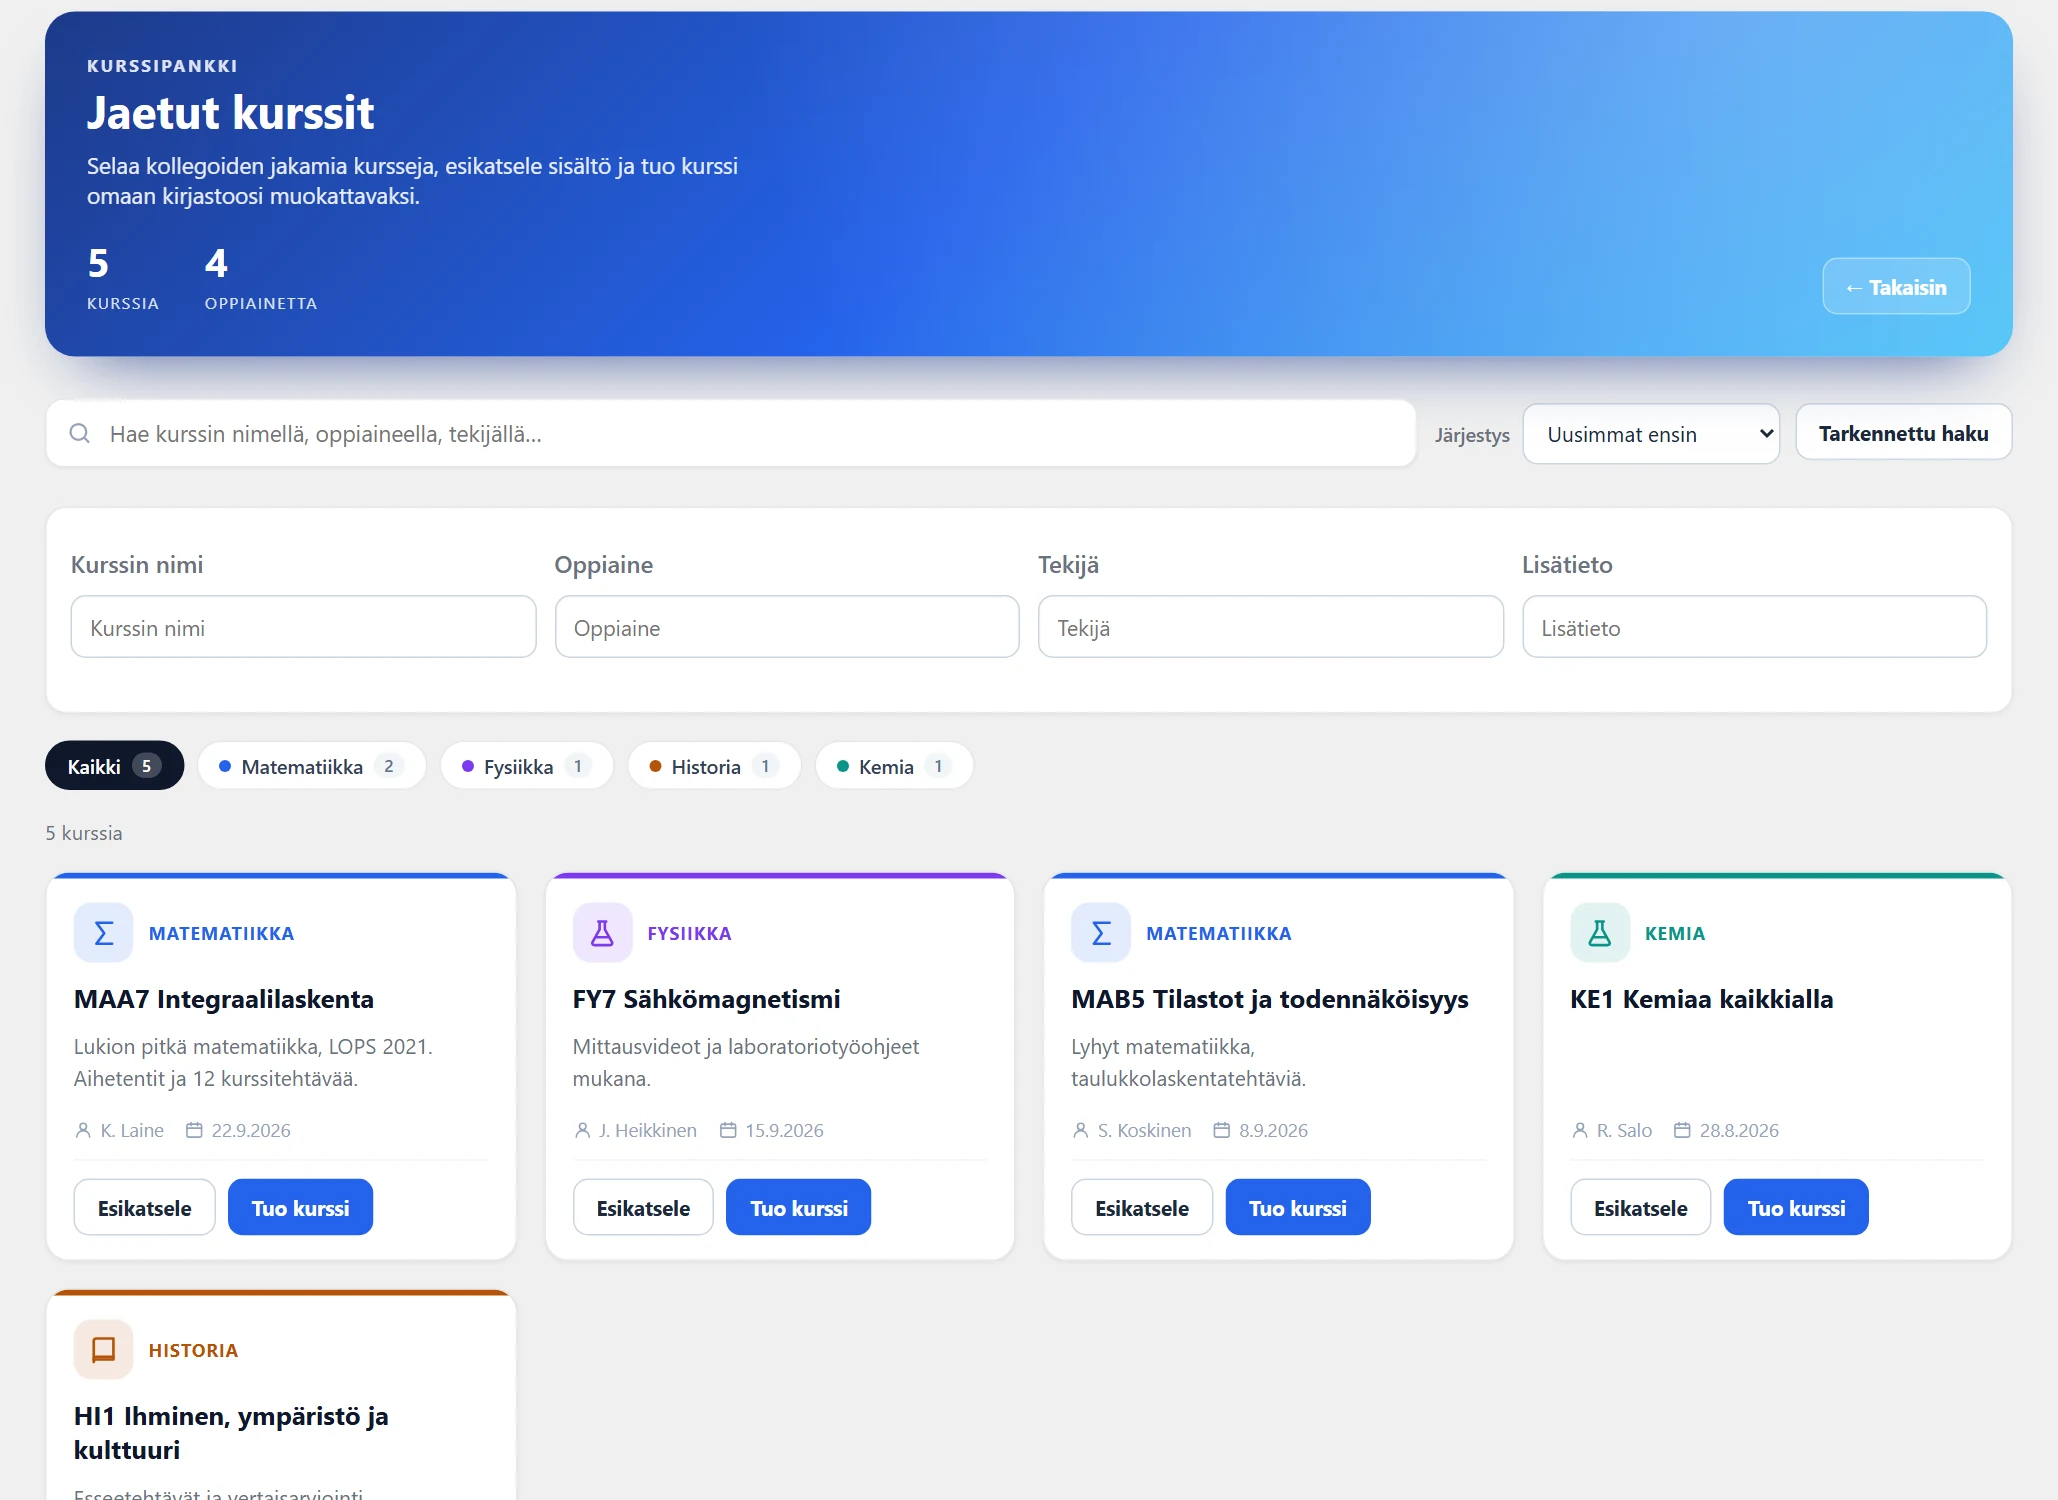2058x1500 pixels.
Task: Click the FY7 Sähkömagnetismi title
Action: tap(706, 998)
